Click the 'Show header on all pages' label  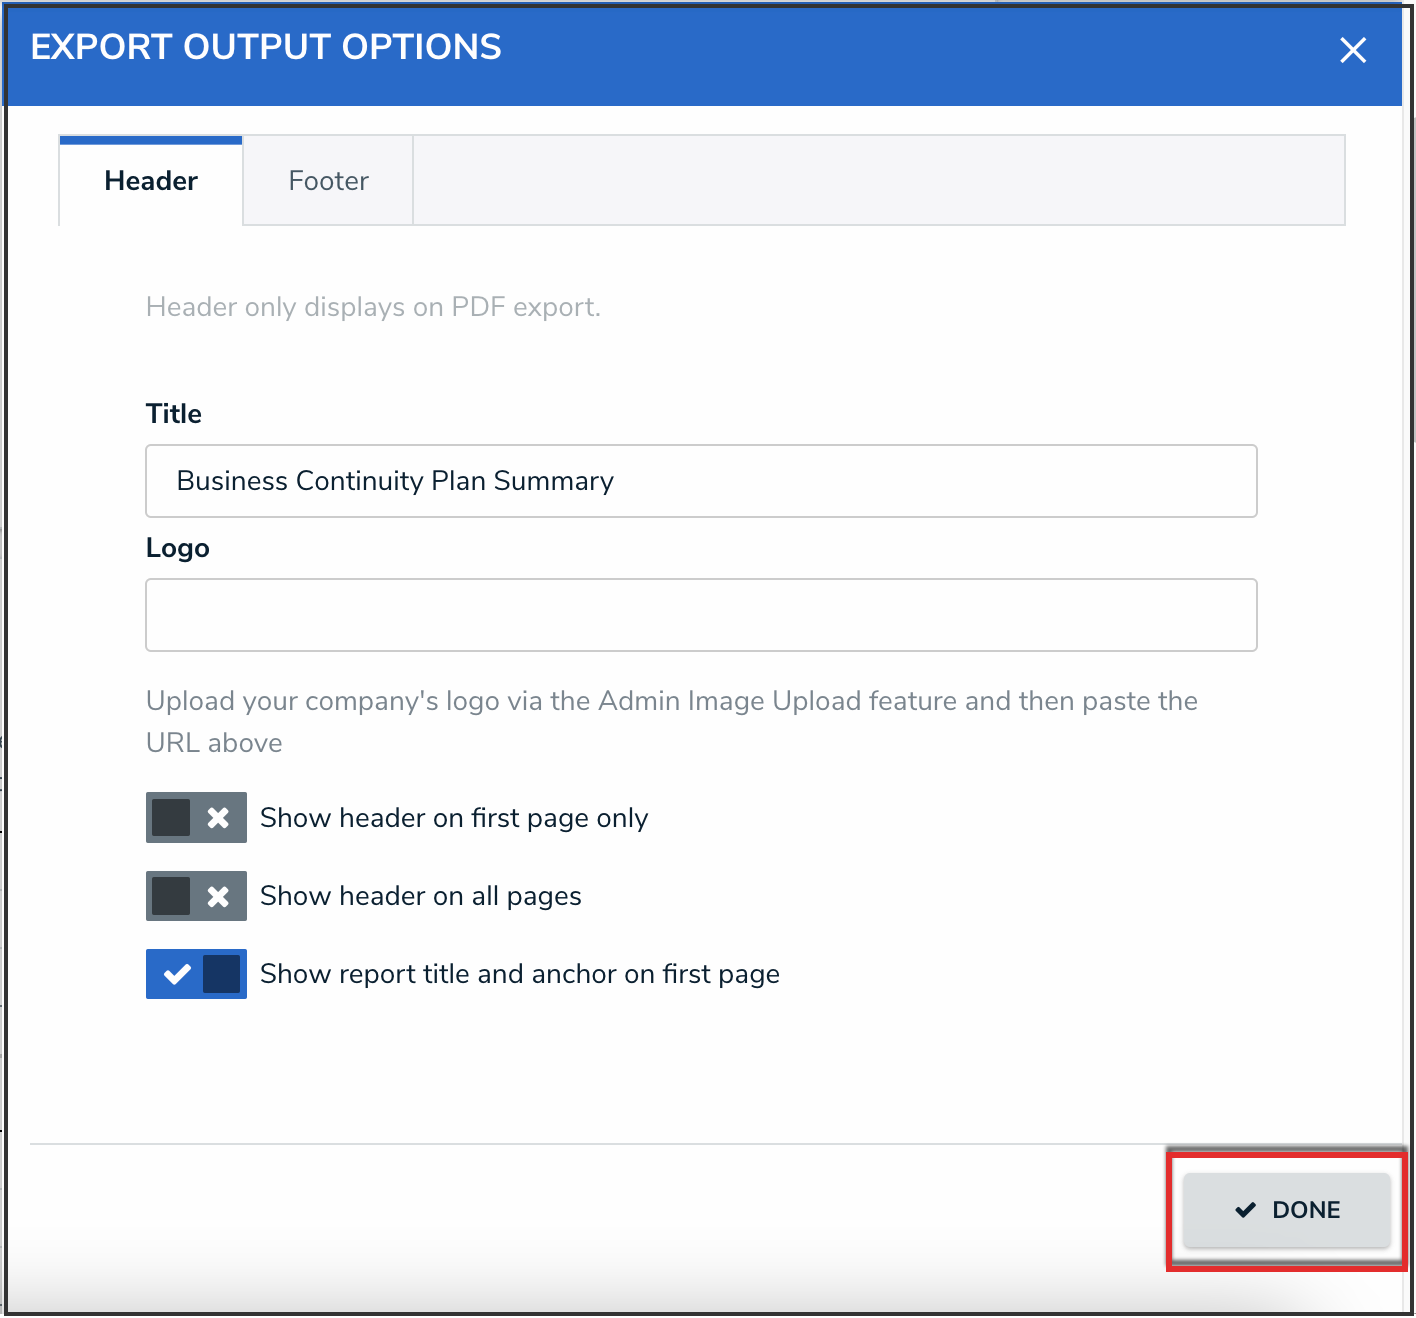click(420, 896)
